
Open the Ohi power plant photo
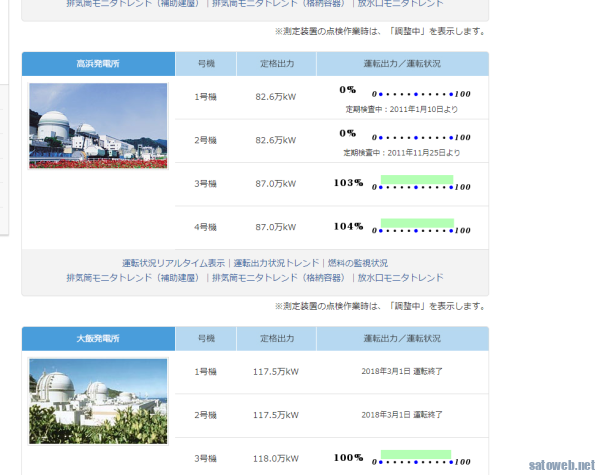(x=98, y=402)
